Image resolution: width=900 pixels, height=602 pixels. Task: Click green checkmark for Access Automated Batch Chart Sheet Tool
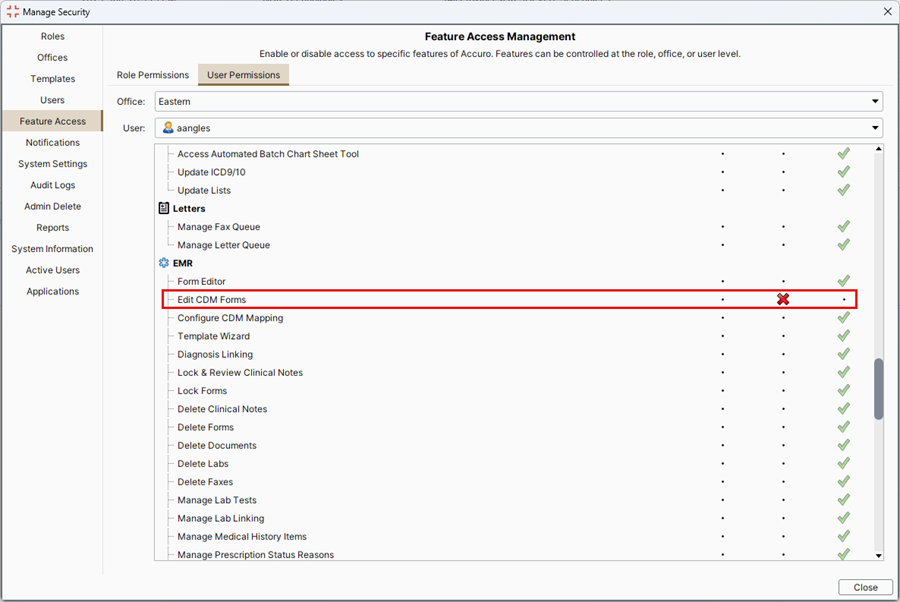(x=843, y=154)
